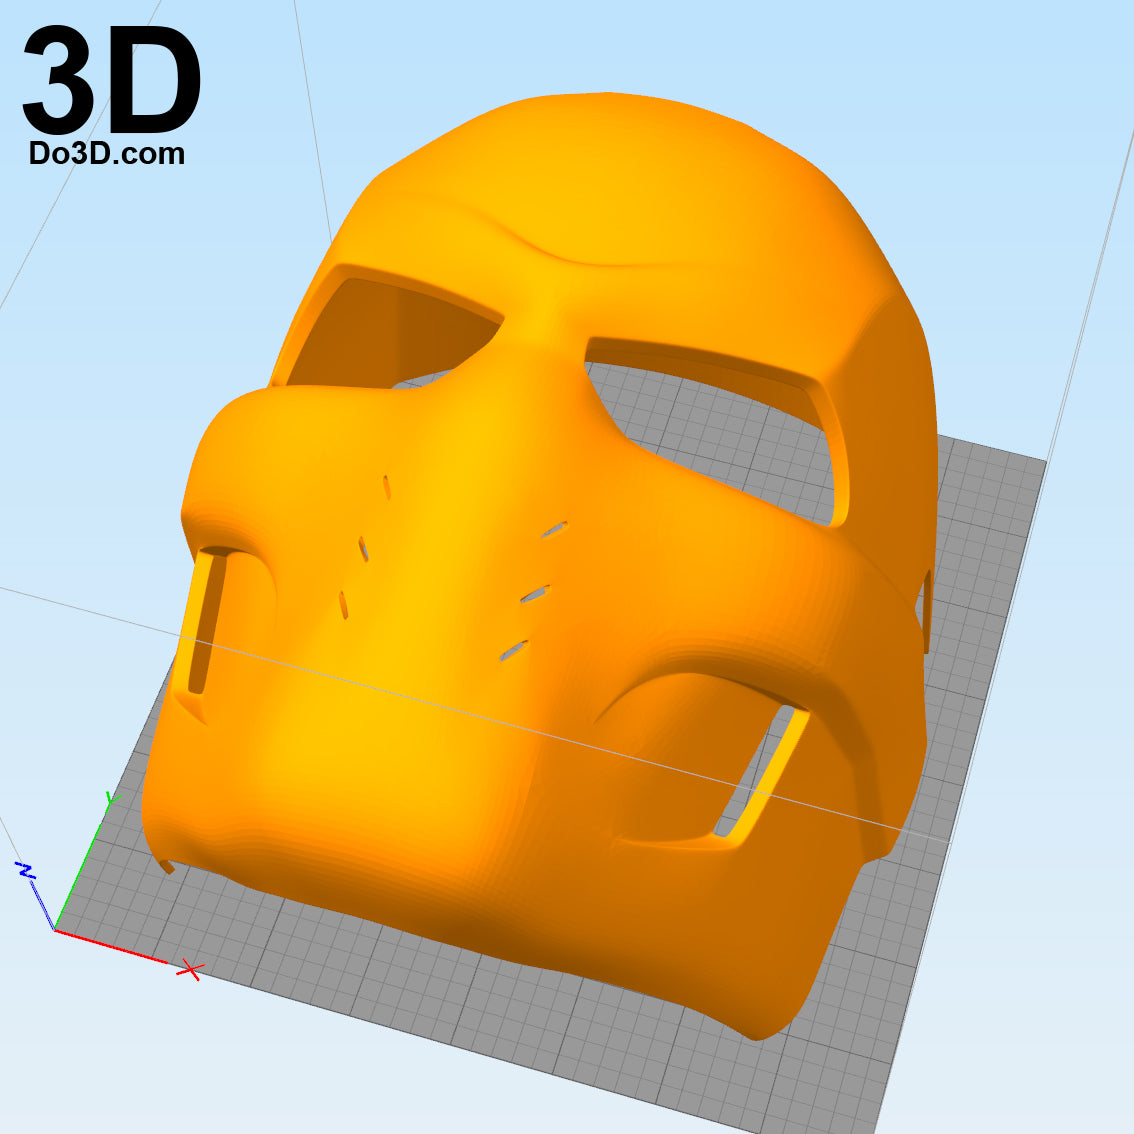Screen dimensions: 1134x1134
Task: Click the red X axis label
Action: 190,970
